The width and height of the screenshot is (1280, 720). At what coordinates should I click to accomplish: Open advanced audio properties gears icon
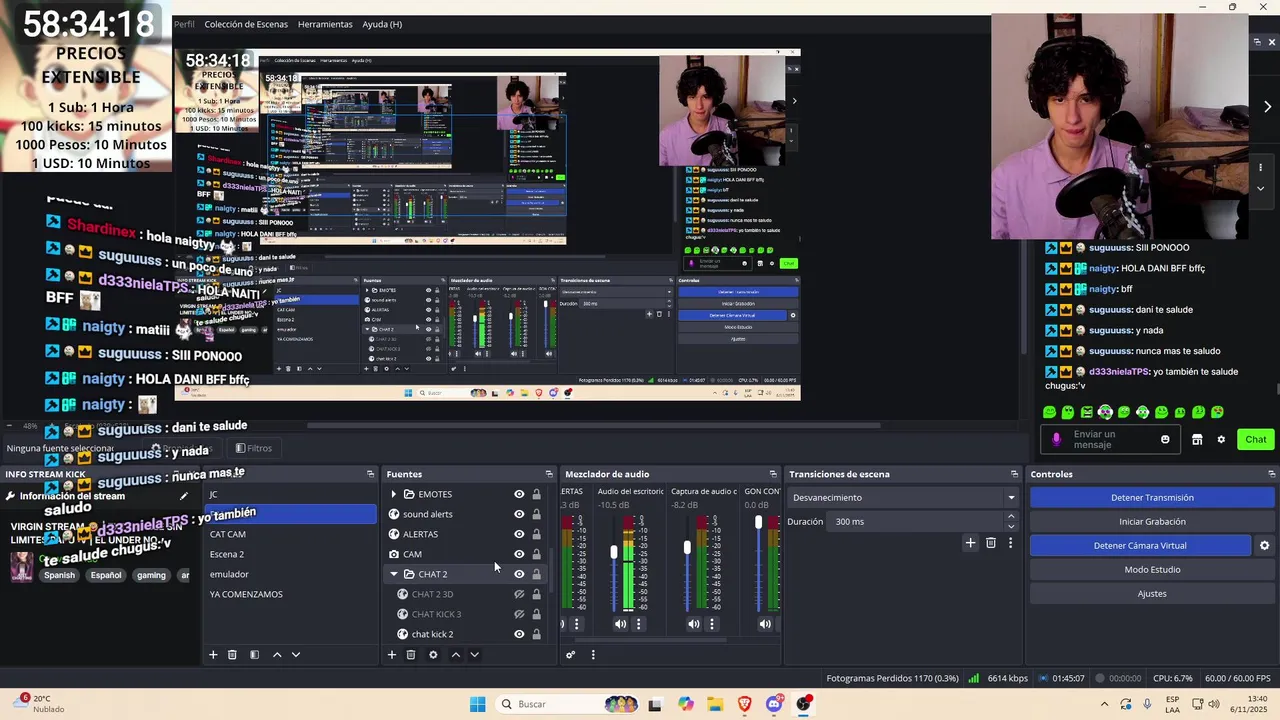tap(570, 655)
